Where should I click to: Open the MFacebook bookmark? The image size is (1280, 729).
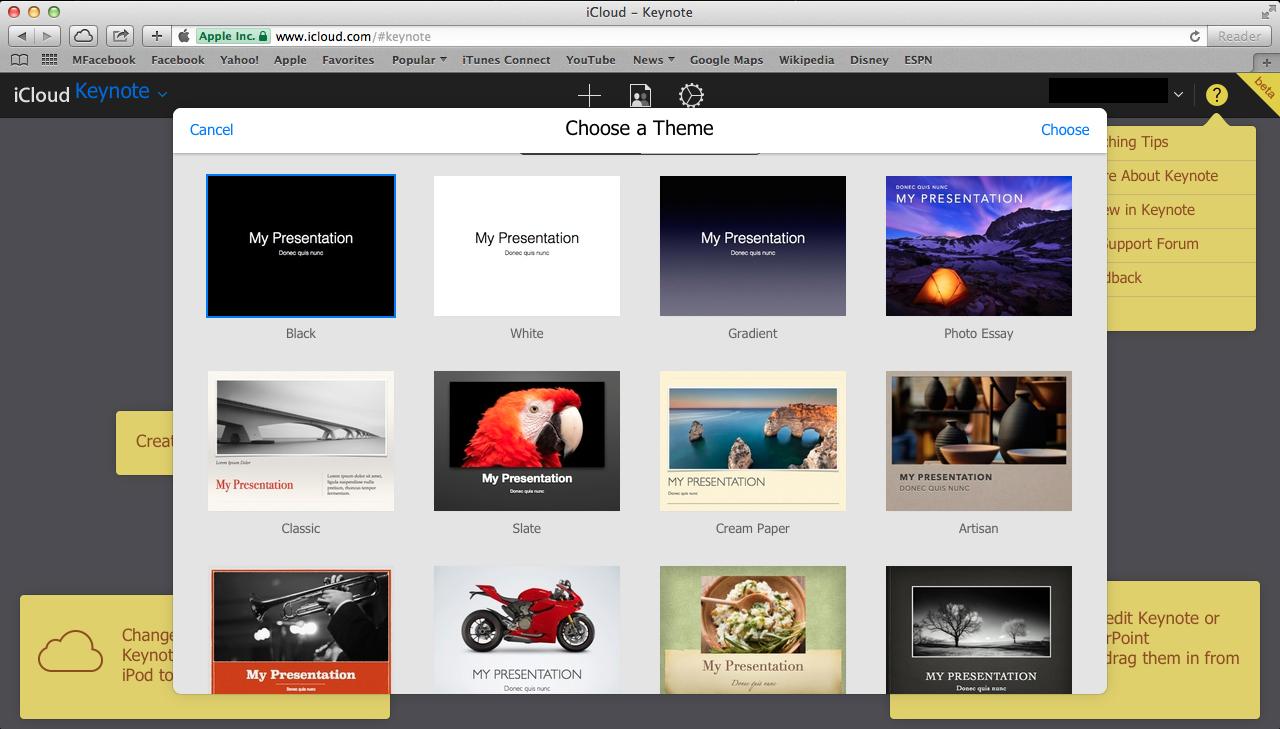click(104, 60)
